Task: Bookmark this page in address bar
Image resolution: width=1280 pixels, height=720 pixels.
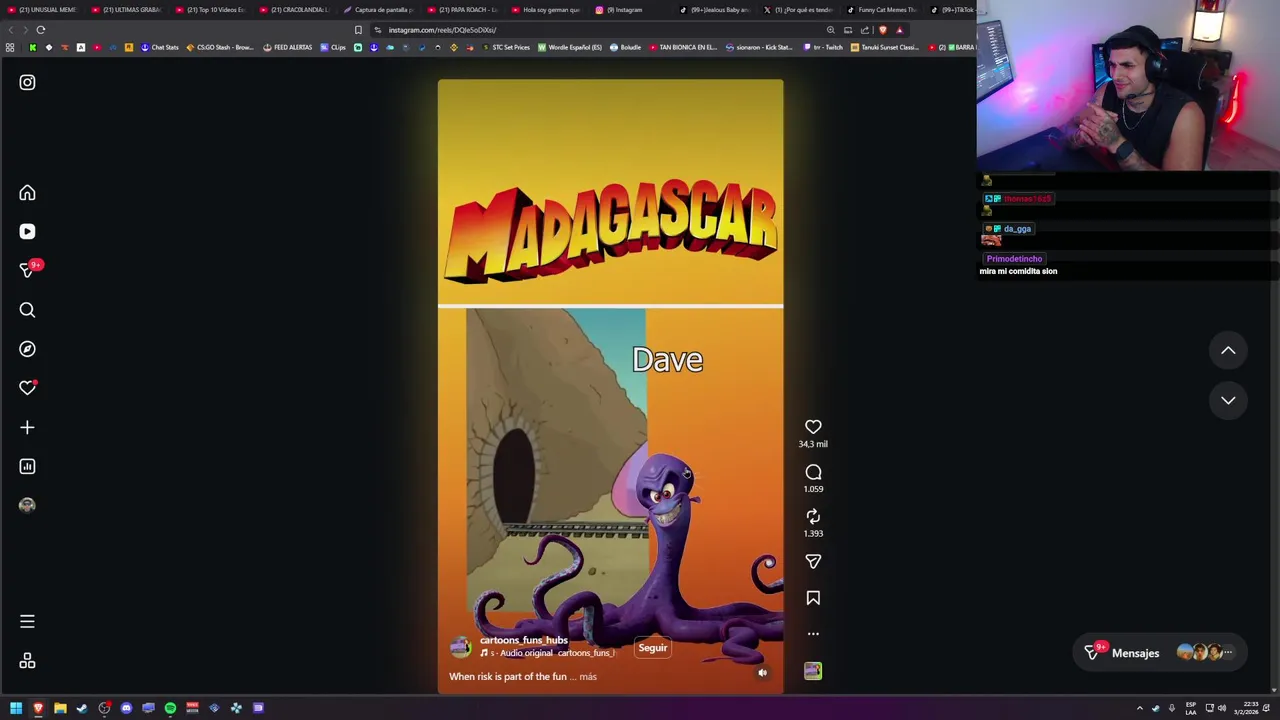Action: pos(358,30)
